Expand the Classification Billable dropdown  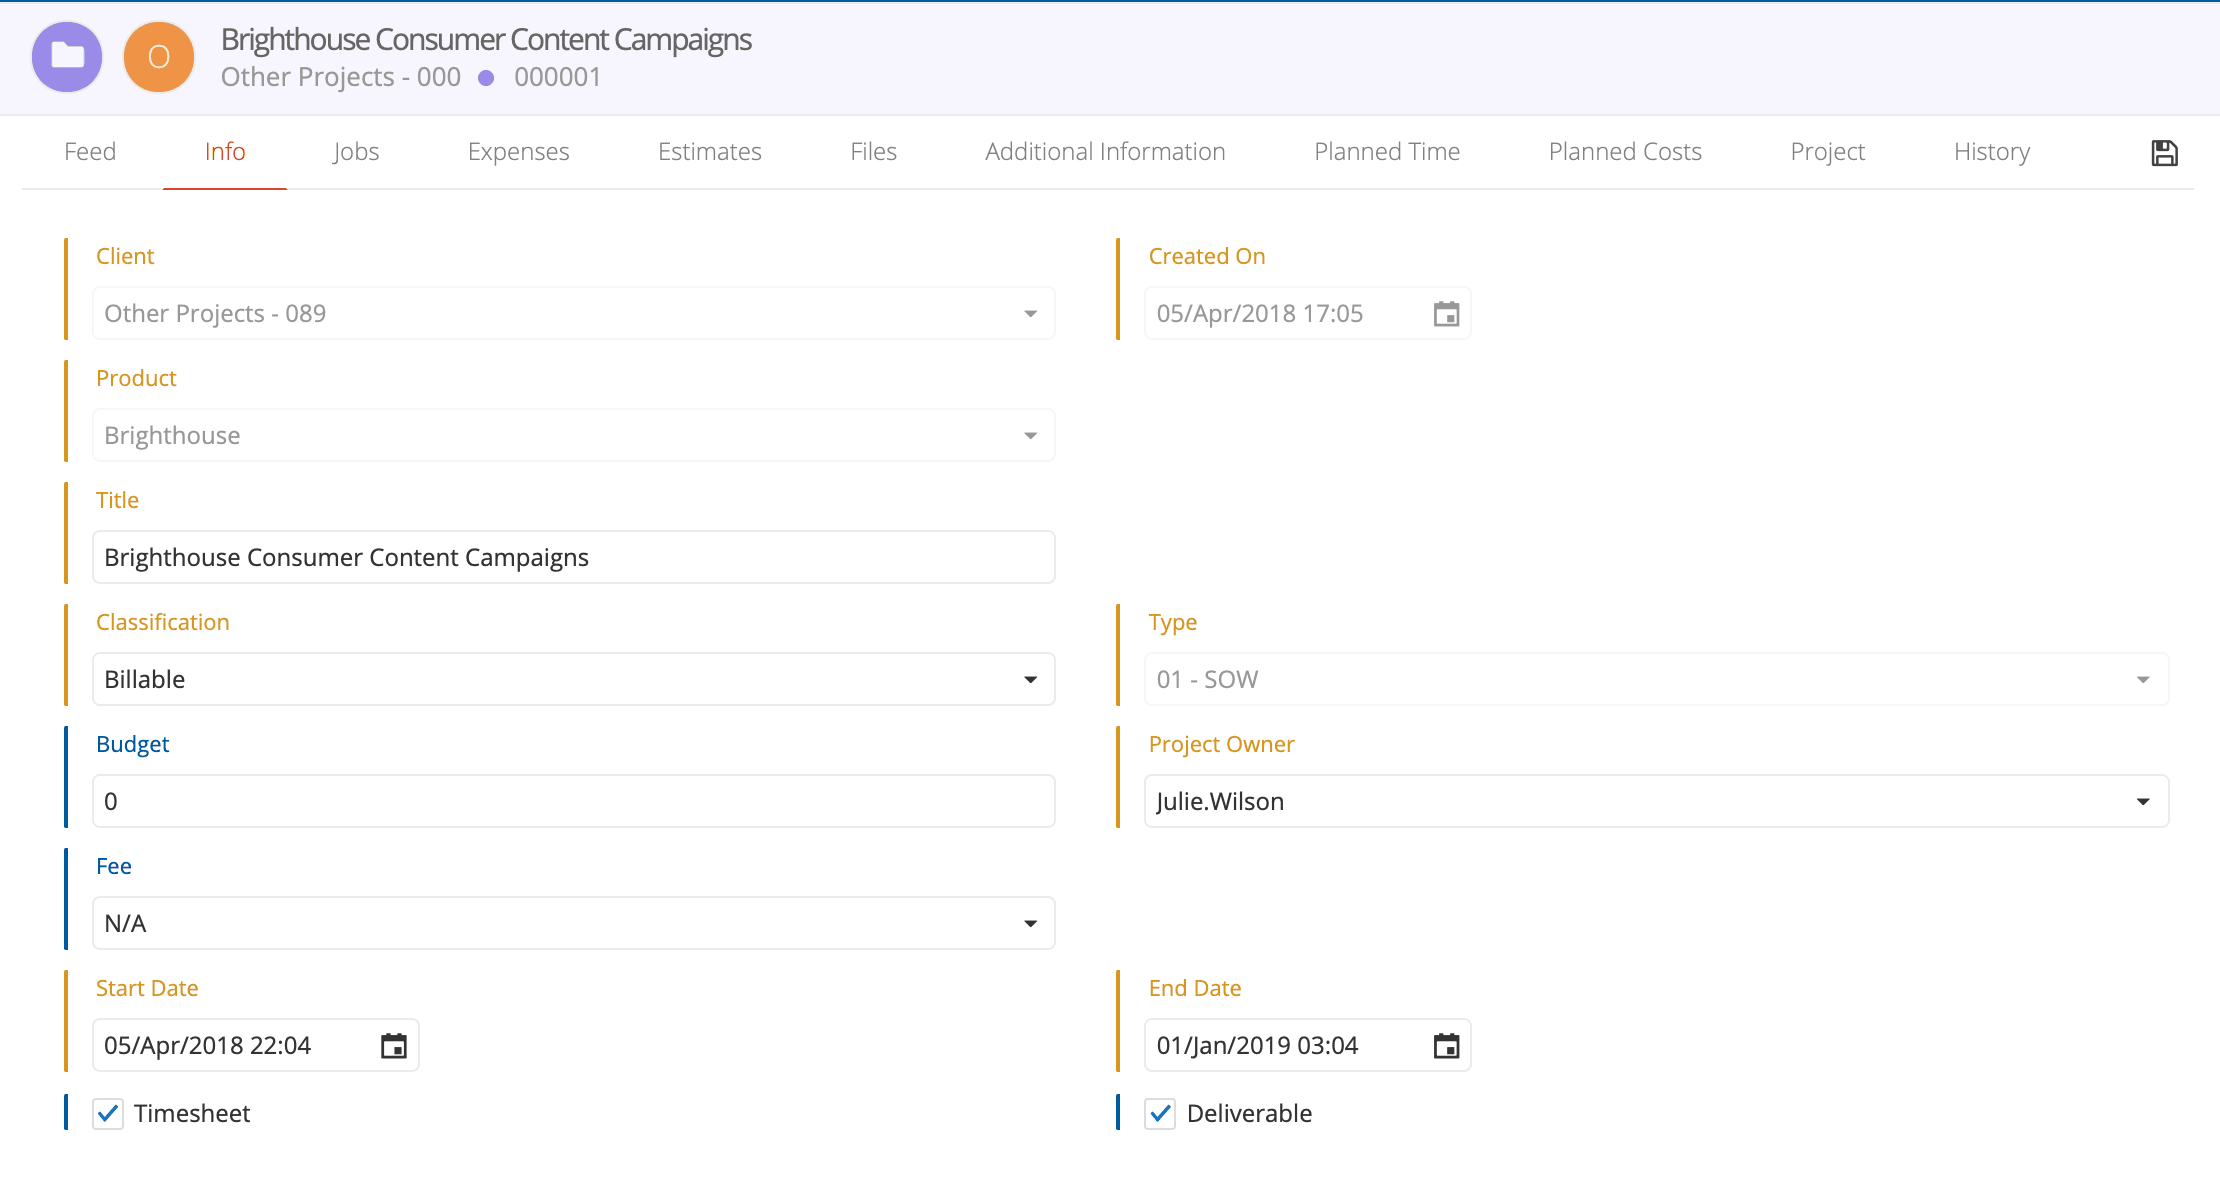[1030, 680]
